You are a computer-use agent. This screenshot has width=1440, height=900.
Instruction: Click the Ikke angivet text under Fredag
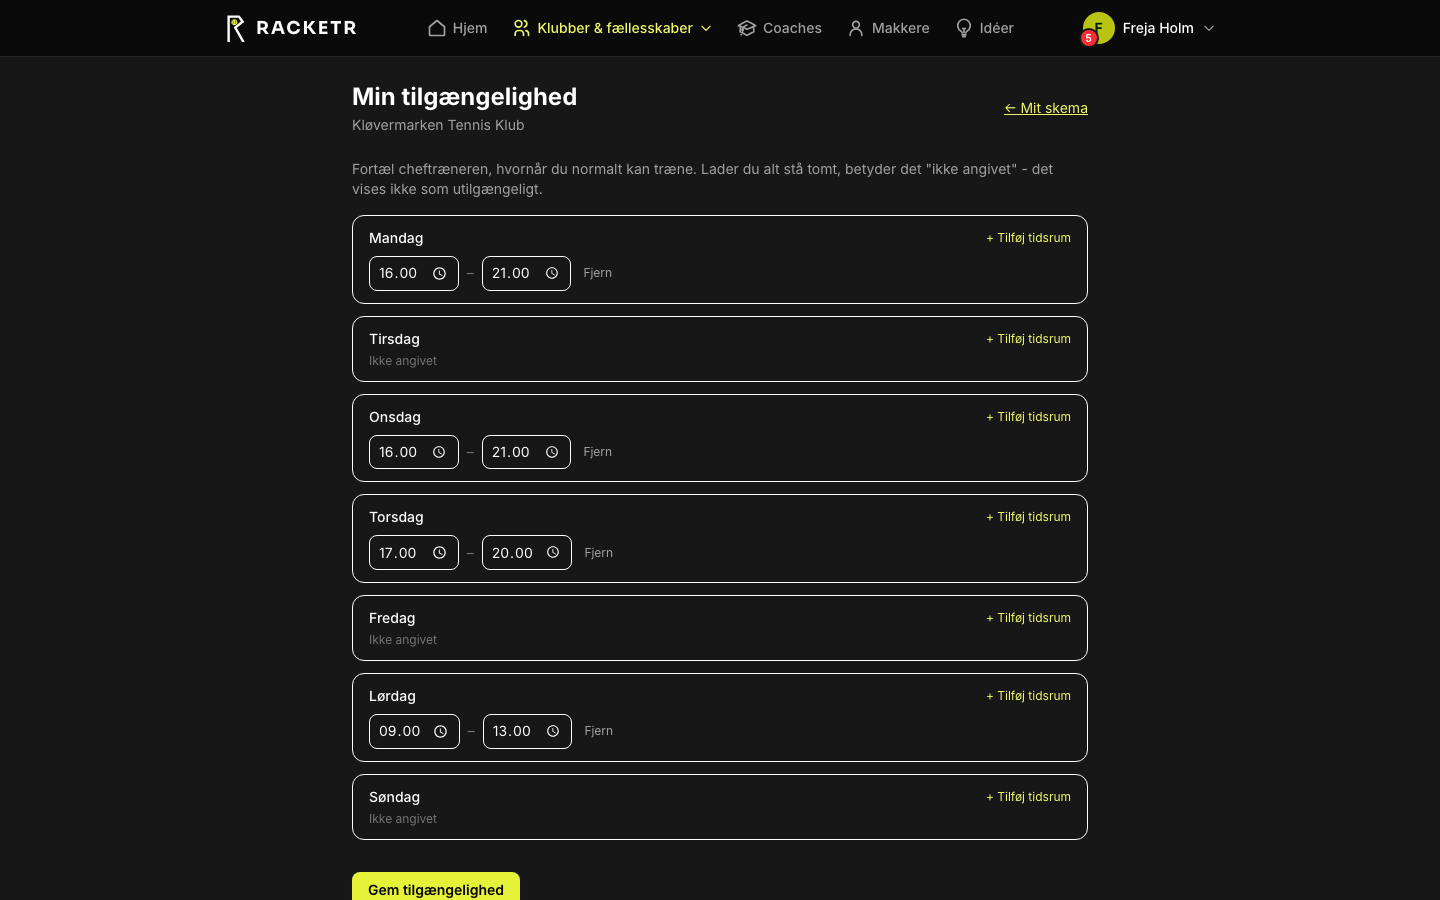[x=403, y=640]
